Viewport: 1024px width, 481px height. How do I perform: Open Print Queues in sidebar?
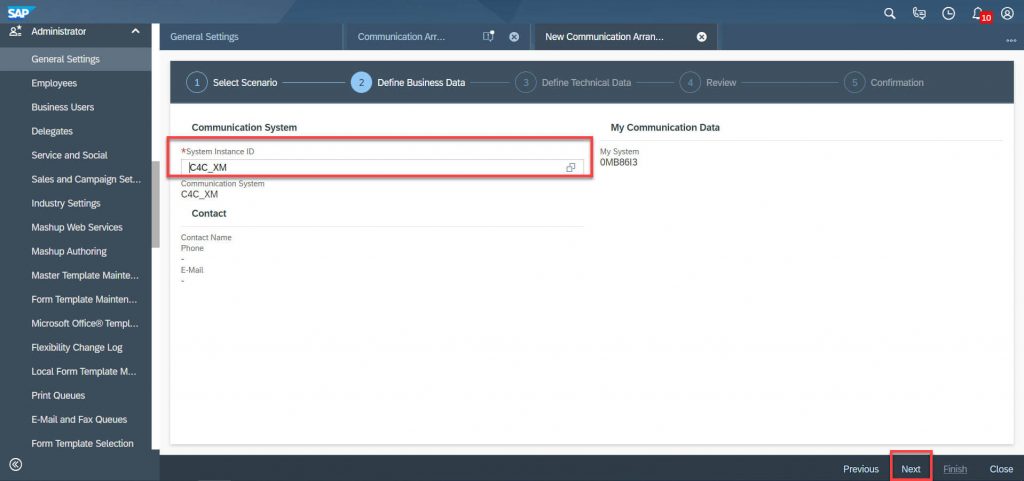tap(76, 396)
